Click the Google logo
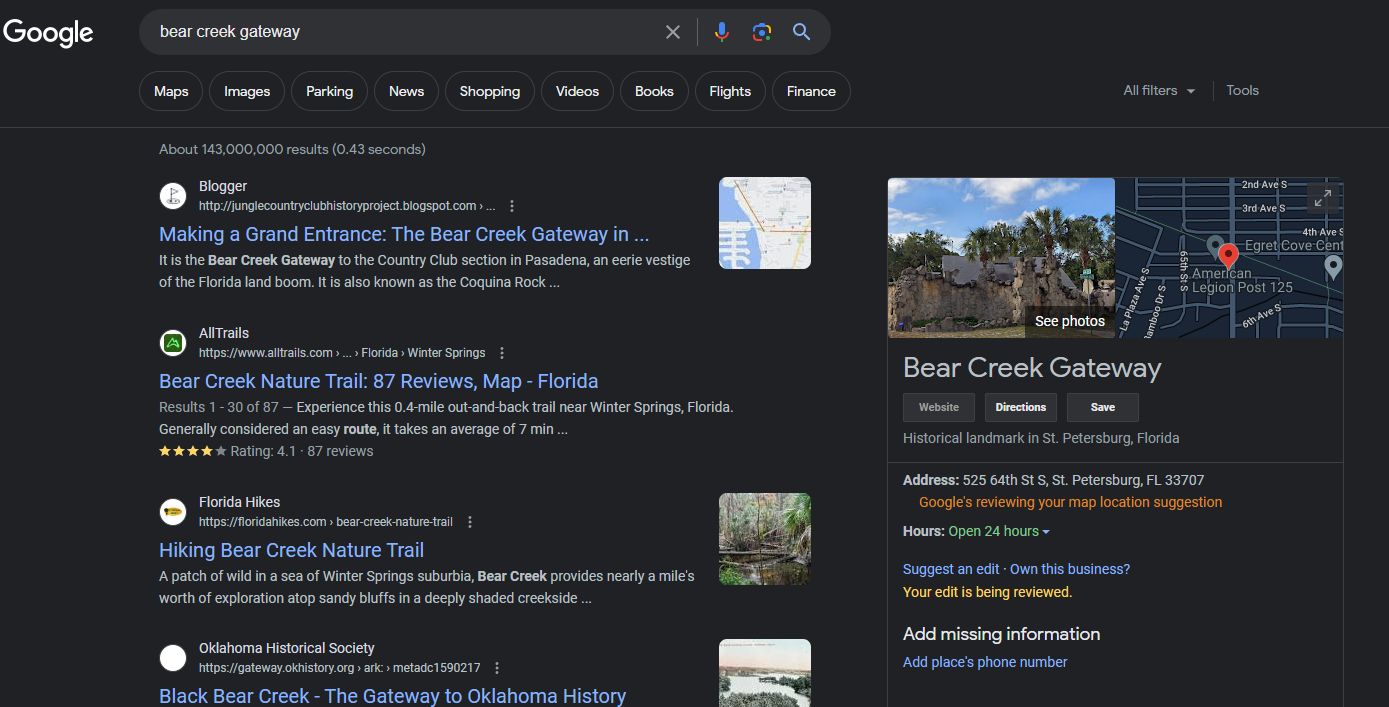This screenshot has height=707, width=1389. click(48, 32)
